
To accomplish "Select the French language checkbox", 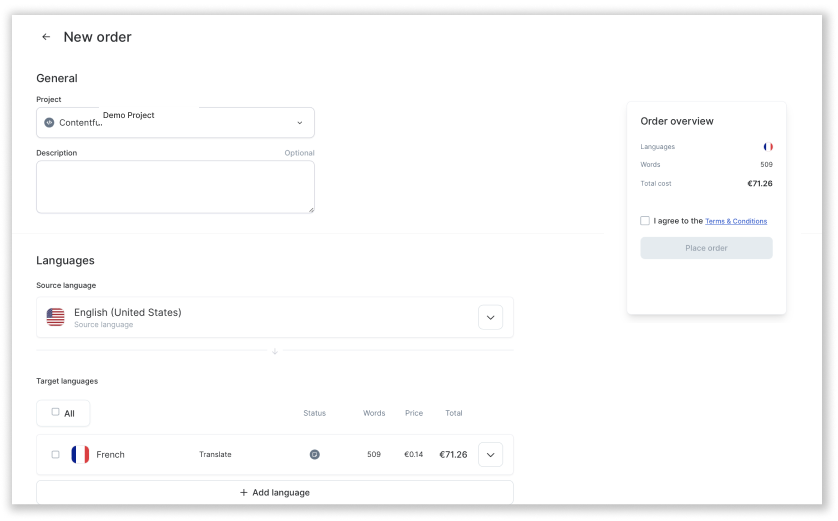I will click(56, 455).
